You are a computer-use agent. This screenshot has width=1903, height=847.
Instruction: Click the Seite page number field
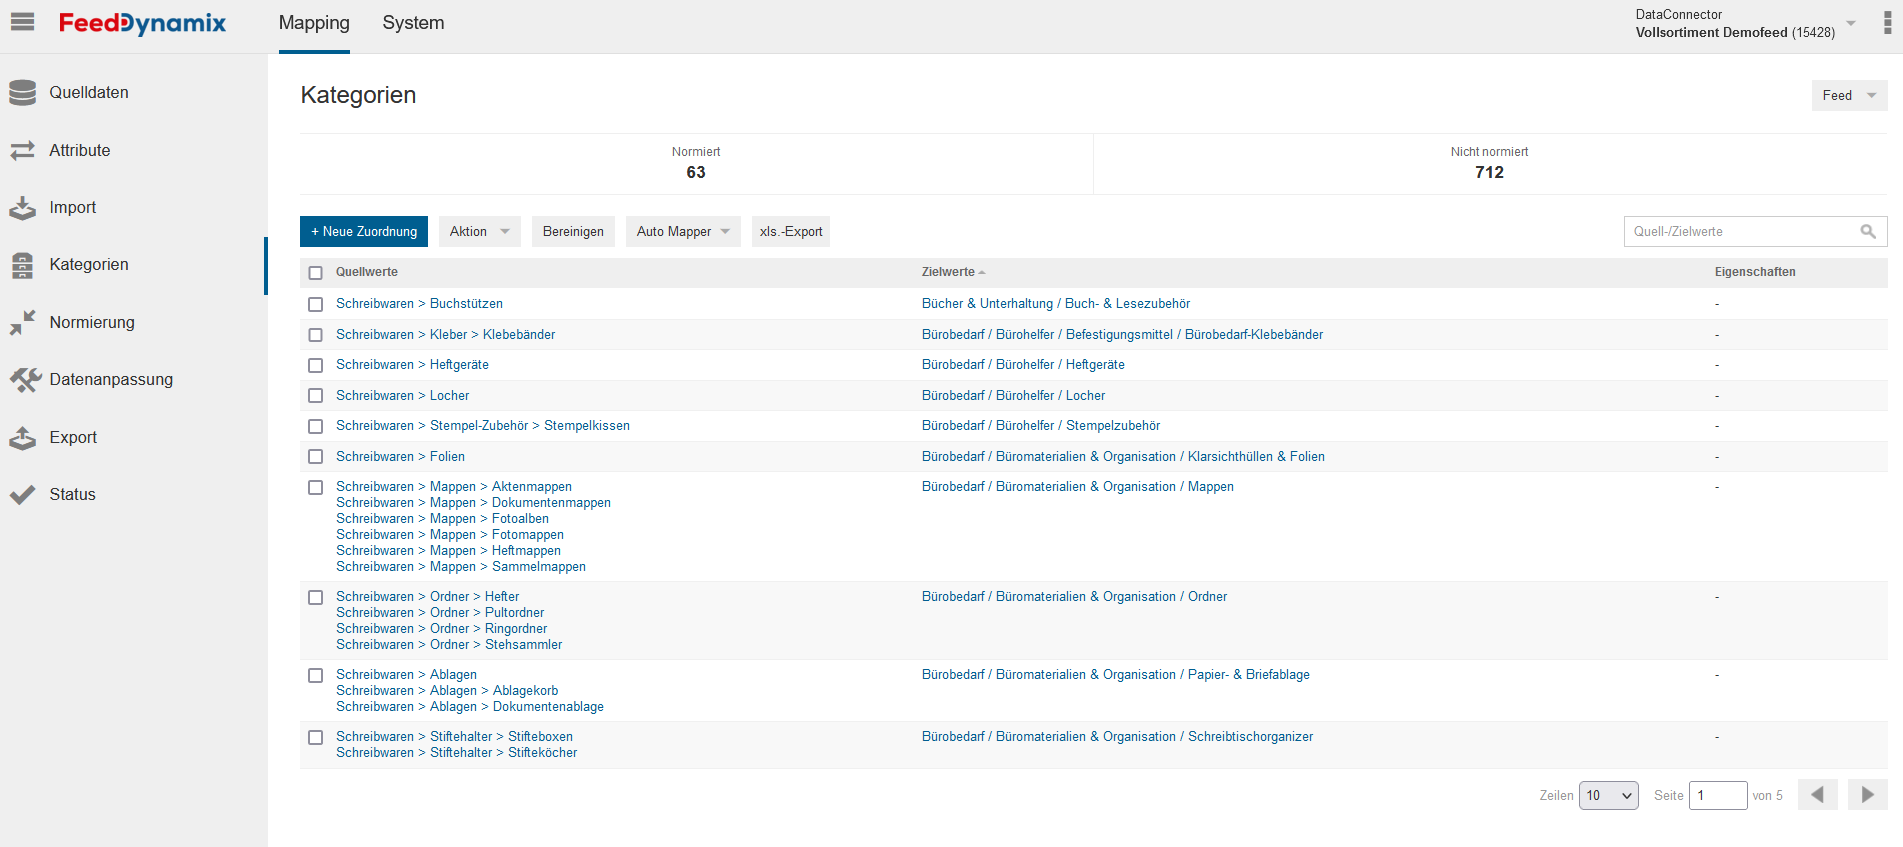tap(1718, 796)
